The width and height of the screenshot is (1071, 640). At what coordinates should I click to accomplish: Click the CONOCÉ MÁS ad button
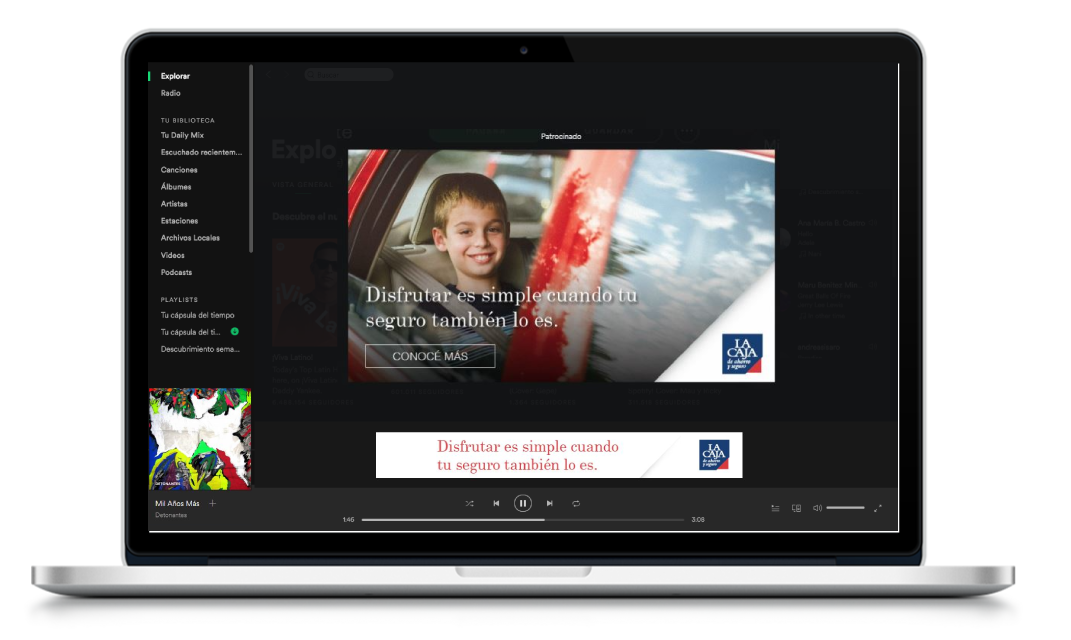coord(430,356)
